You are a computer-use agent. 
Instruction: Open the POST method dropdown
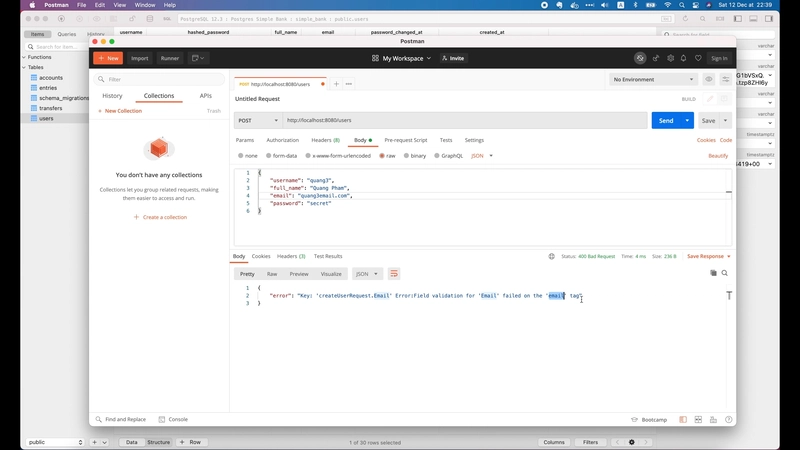256,120
